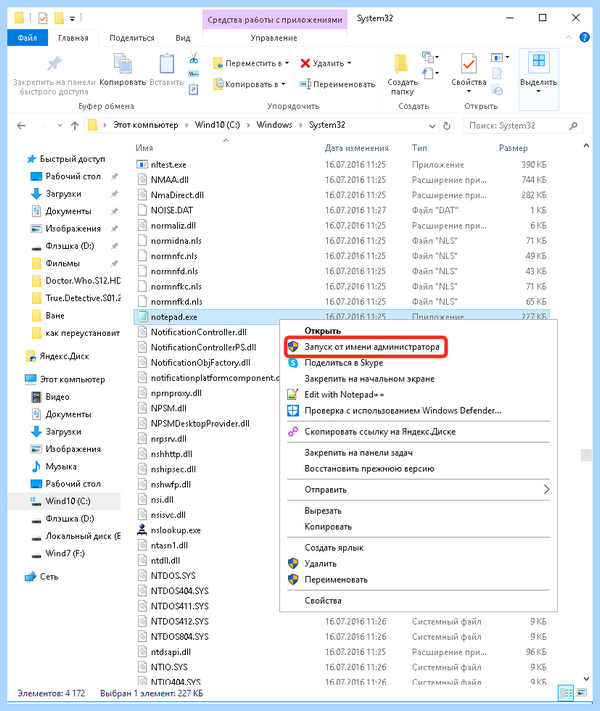Click Windows breadcrumb in address bar
This screenshot has width=600, height=711.
[274, 125]
